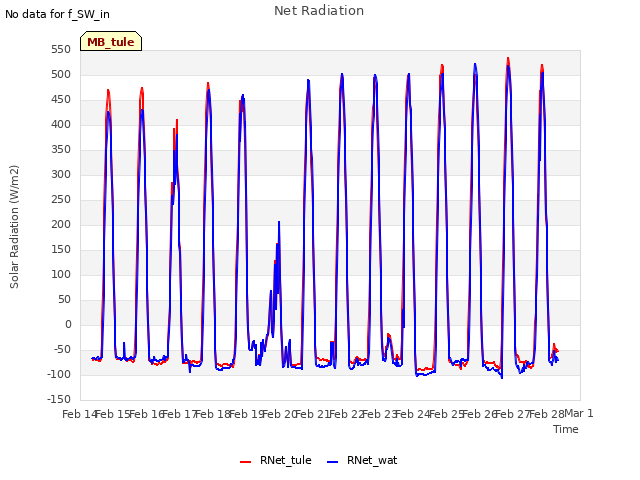Screen dimensions: 640x480
Task: Click the Net Radiation chart title
Action: point(319,11)
